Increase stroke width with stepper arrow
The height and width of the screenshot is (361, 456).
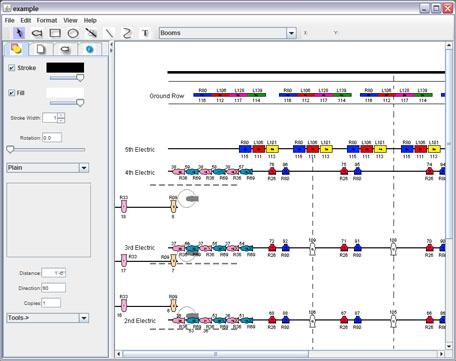[x=61, y=115]
